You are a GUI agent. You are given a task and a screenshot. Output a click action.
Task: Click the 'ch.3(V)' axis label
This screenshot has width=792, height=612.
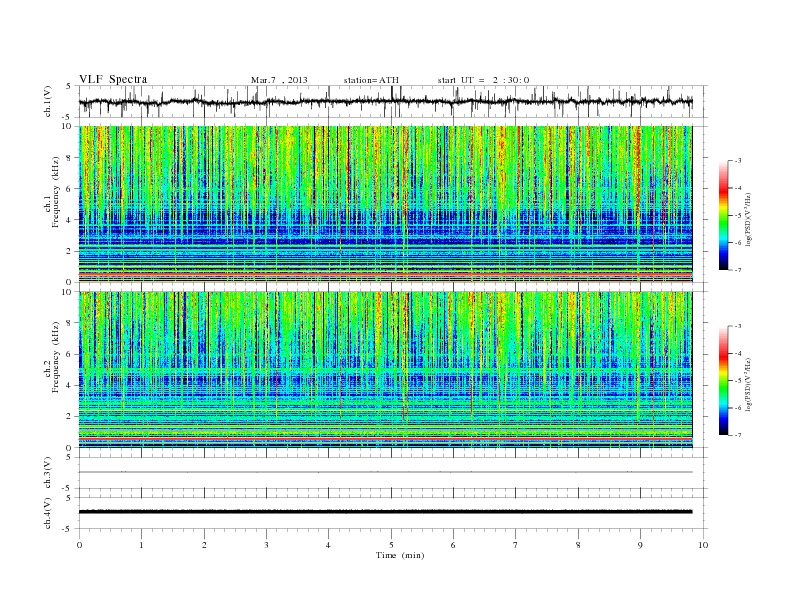[48, 473]
